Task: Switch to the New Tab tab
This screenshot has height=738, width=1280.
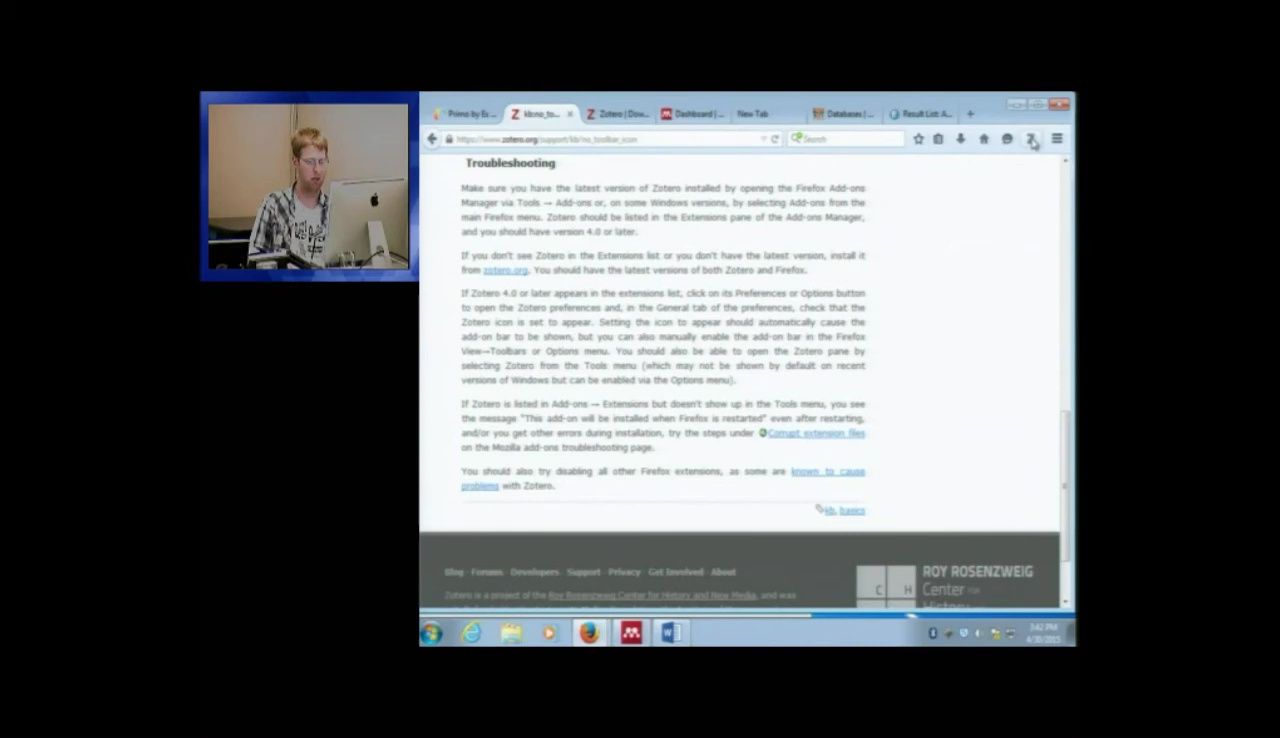Action: [x=768, y=114]
